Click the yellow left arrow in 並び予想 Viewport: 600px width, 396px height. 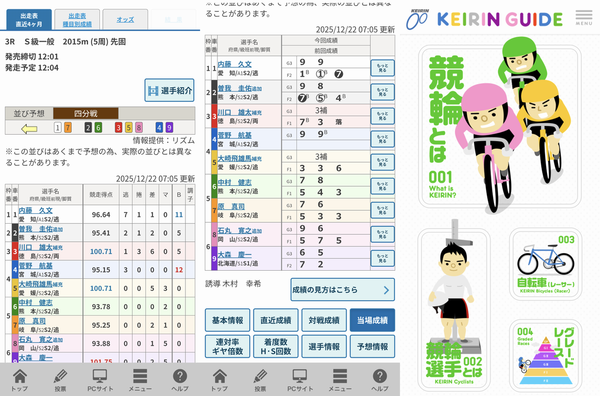point(29,128)
